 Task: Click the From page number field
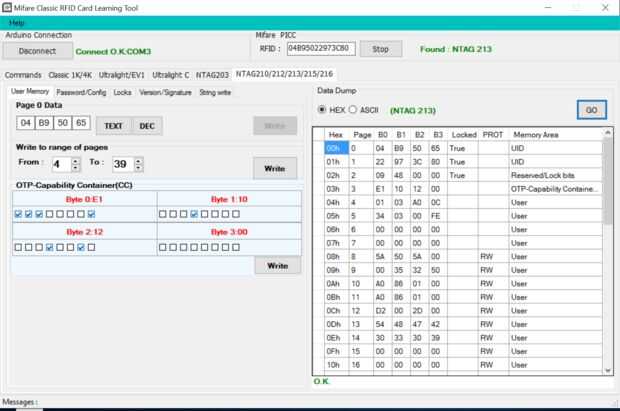(62, 164)
